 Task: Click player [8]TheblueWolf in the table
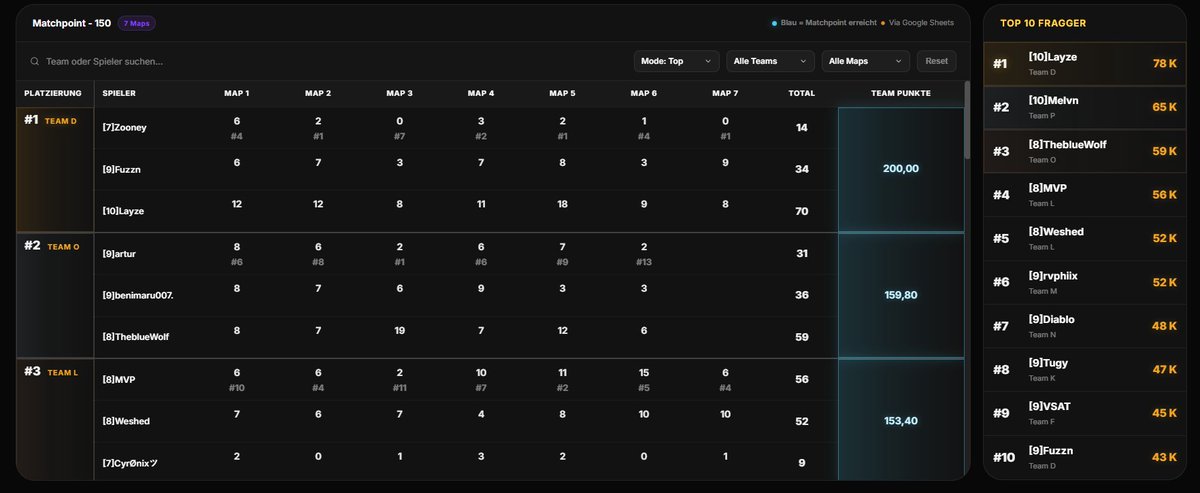(x=136, y=337)
